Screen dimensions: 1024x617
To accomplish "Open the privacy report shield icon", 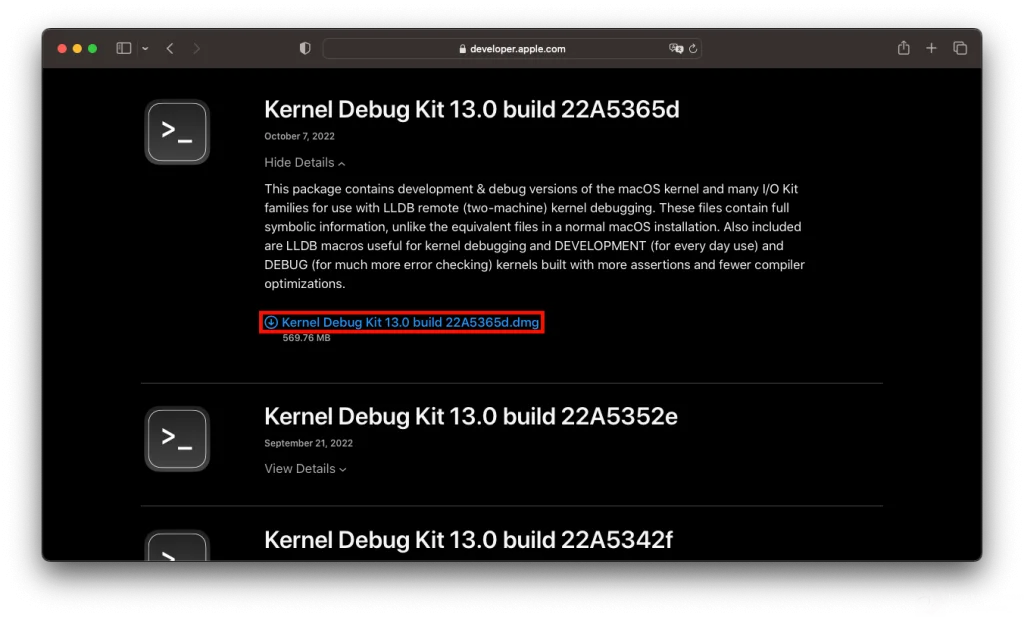I will (x=305, y=48).
